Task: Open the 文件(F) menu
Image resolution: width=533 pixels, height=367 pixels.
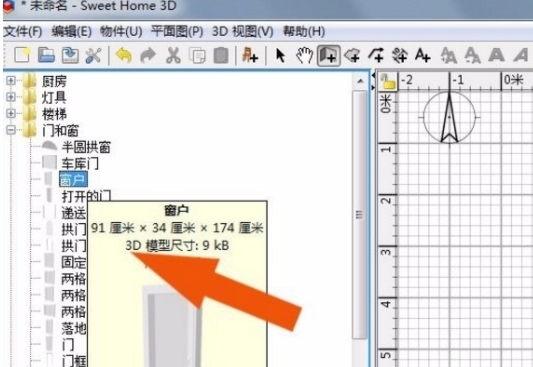Action: tap(23, 32)
